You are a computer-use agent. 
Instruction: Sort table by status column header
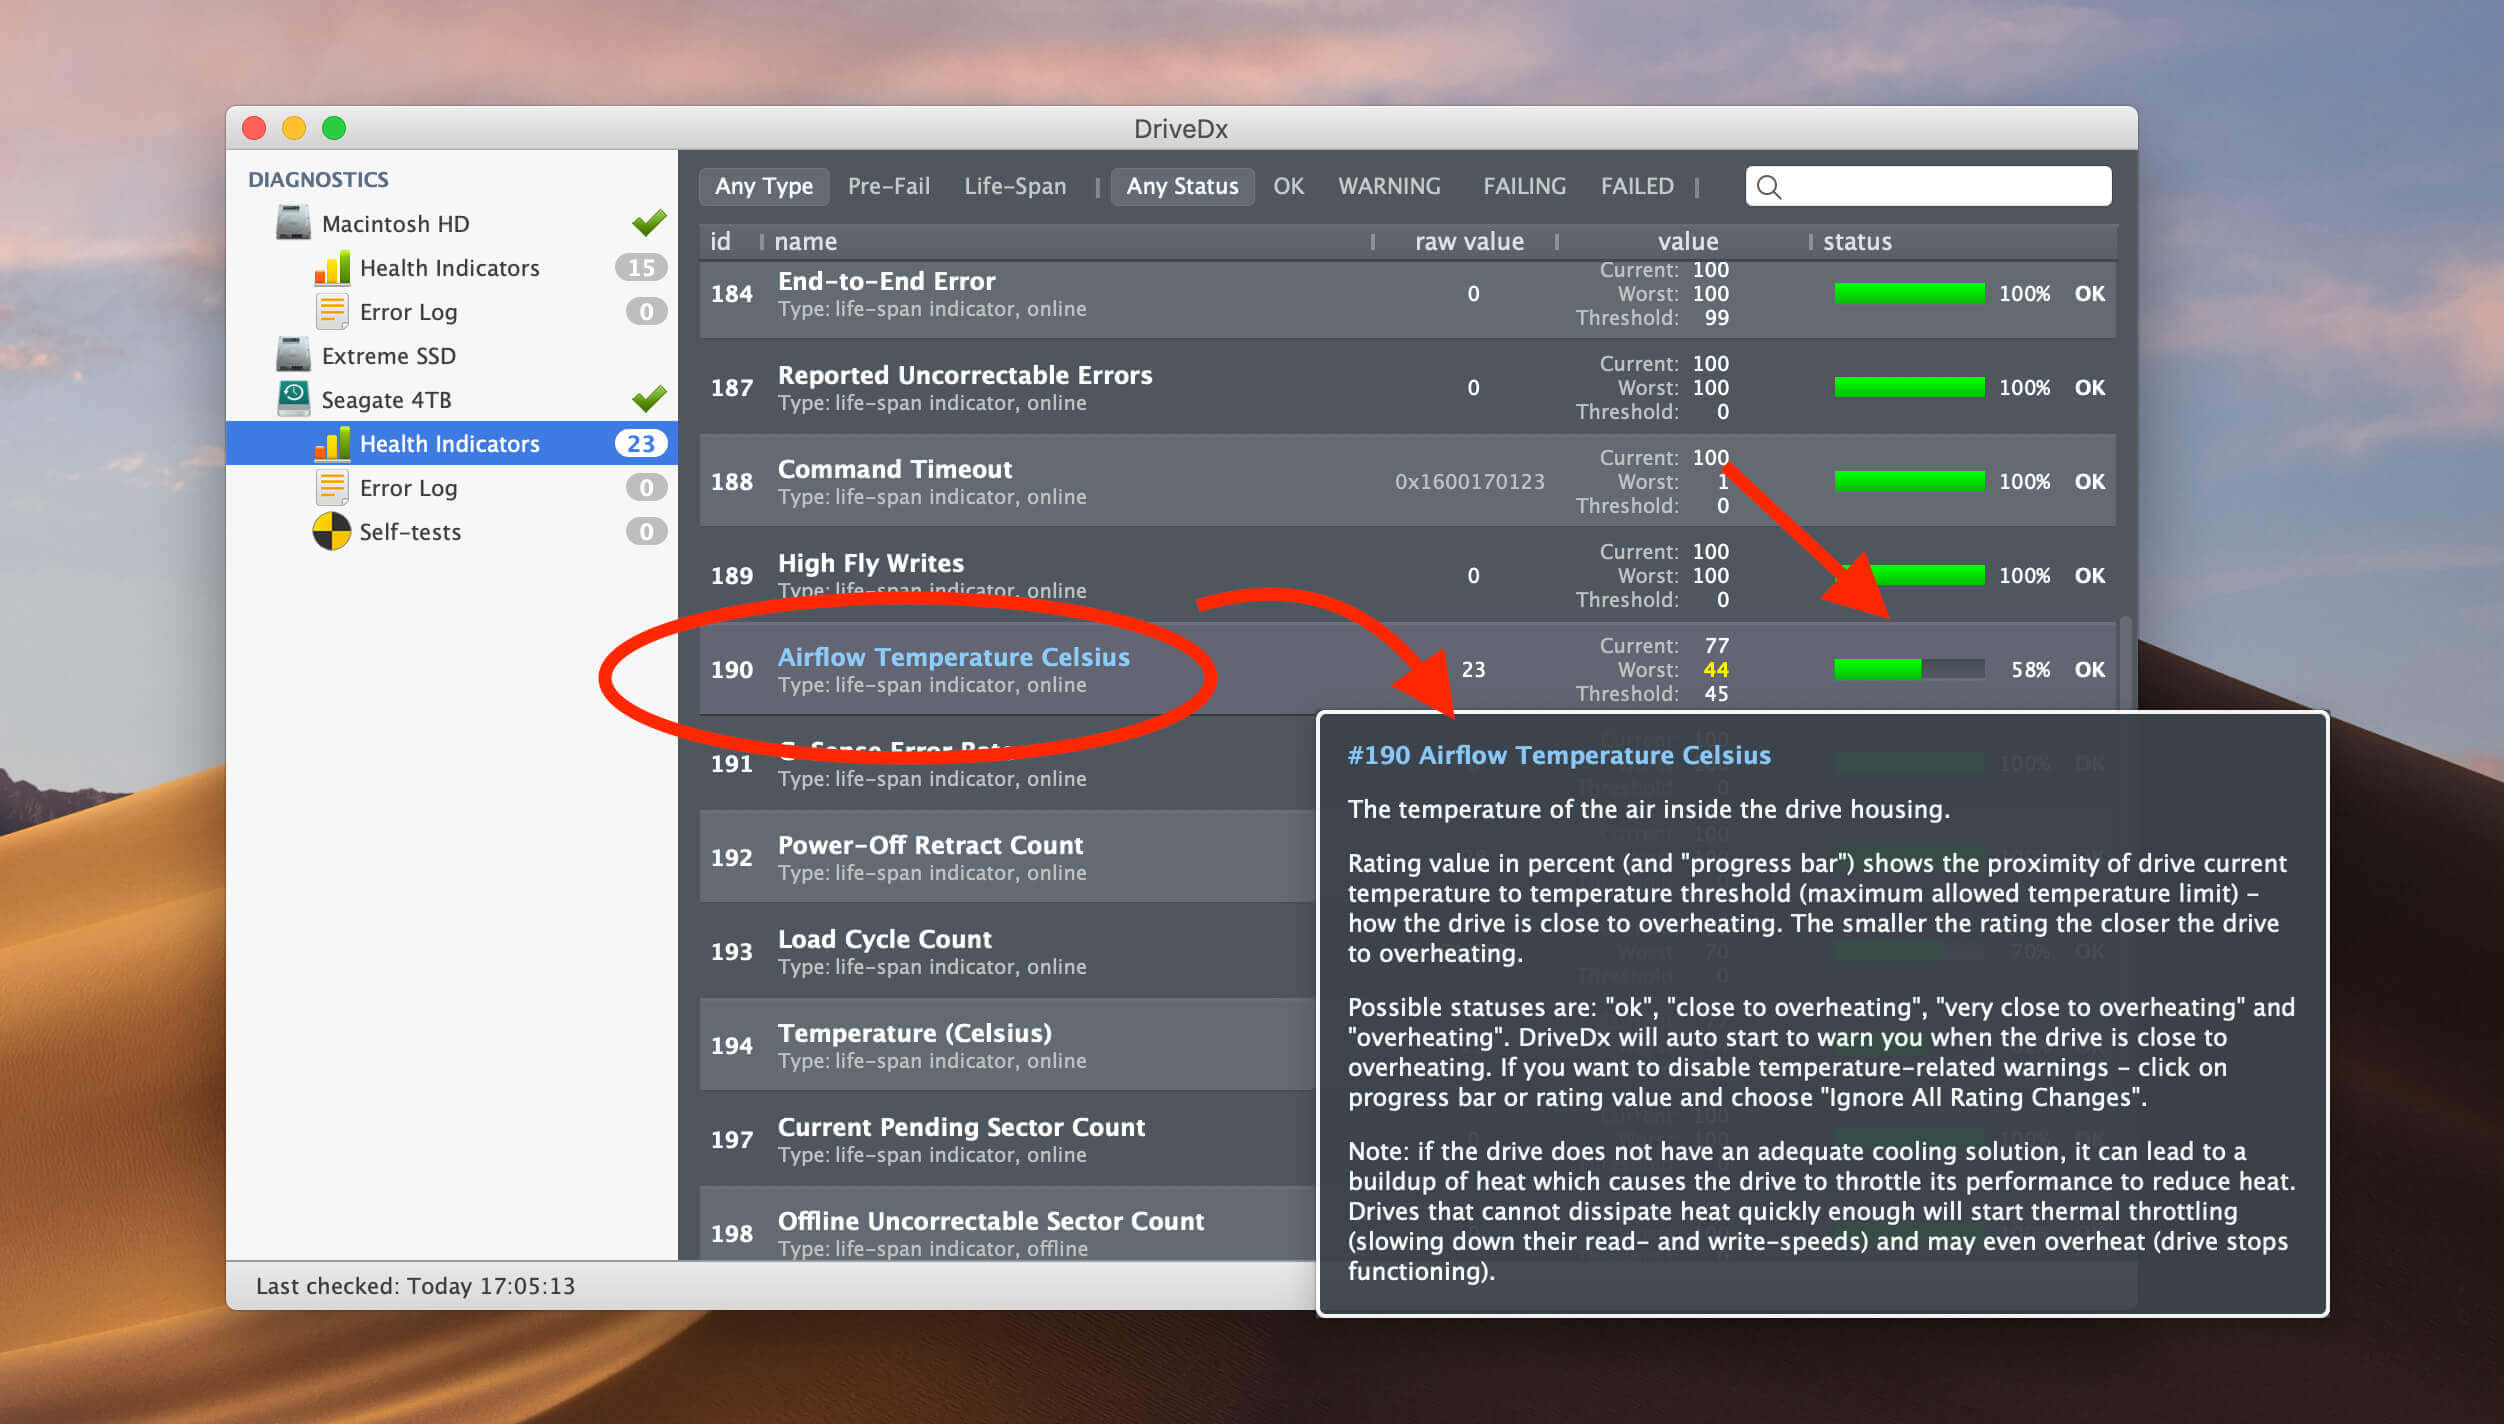pyautogui.click(x=1857, y=241)
